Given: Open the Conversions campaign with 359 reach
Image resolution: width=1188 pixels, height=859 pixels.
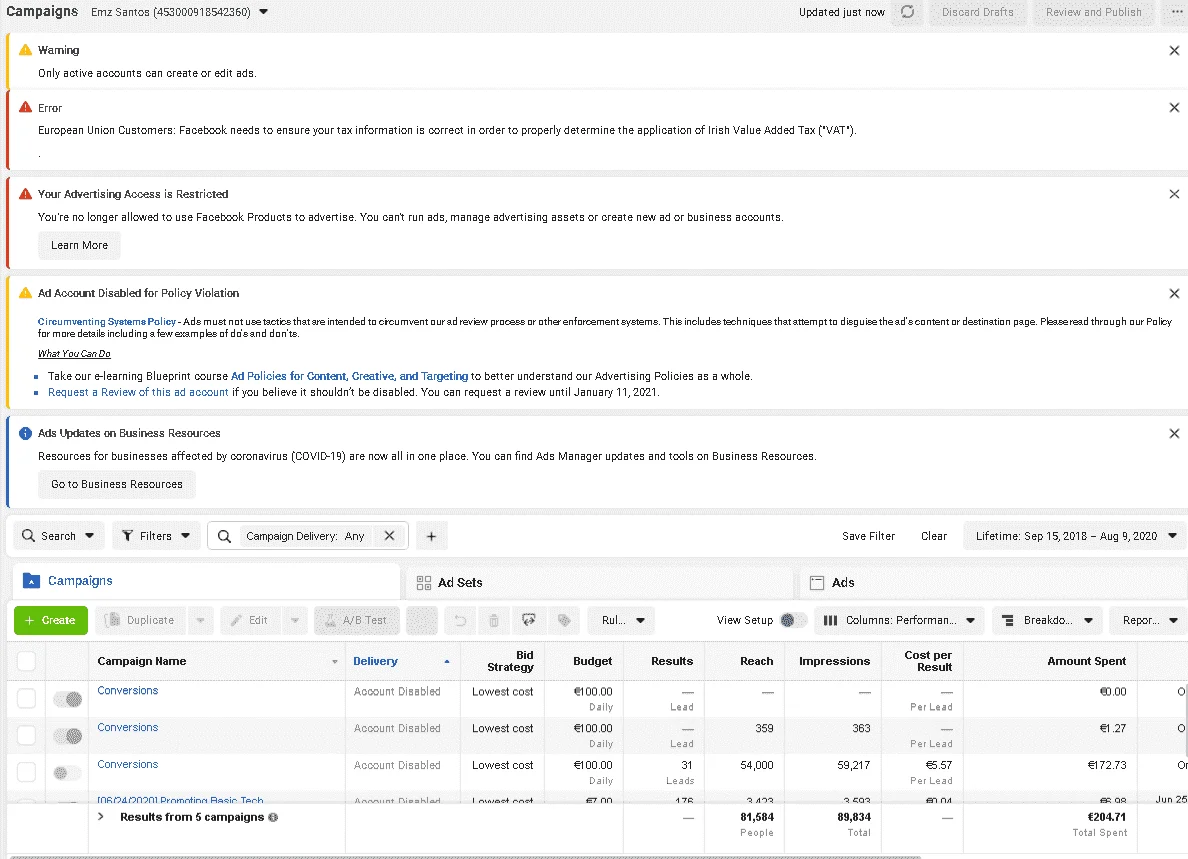Looking at the screenshot, I should click(127, 727).
